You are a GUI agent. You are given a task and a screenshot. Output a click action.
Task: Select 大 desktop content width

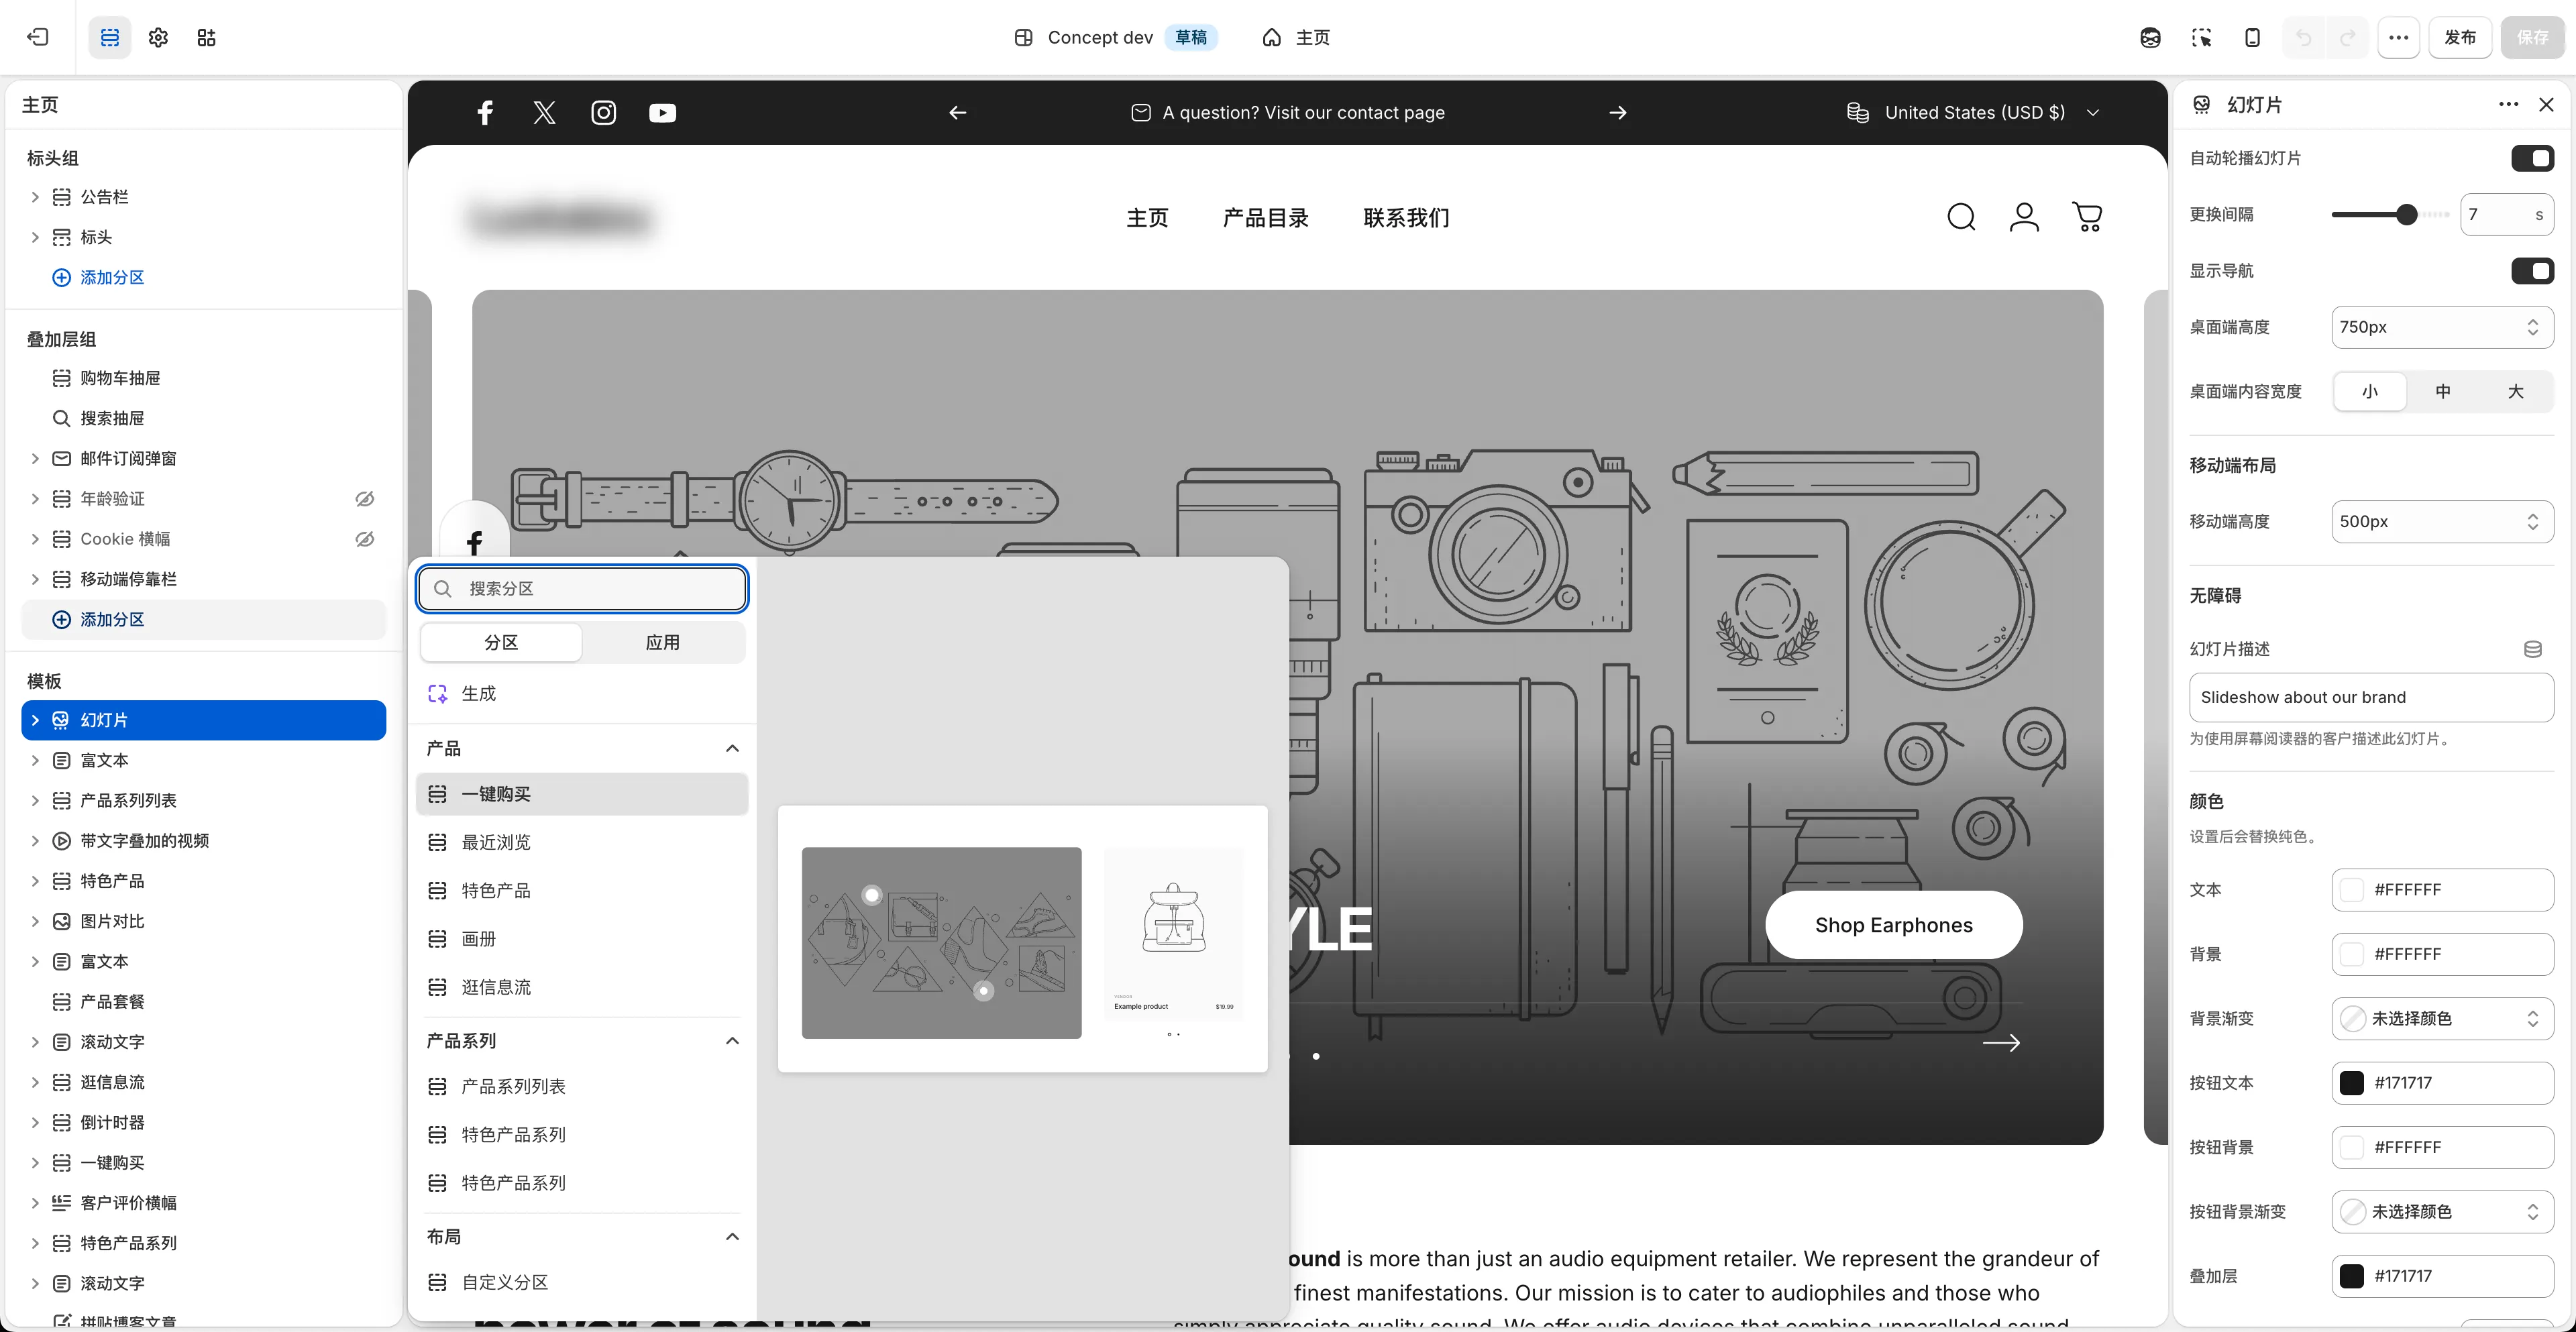tap(2515, 391)
